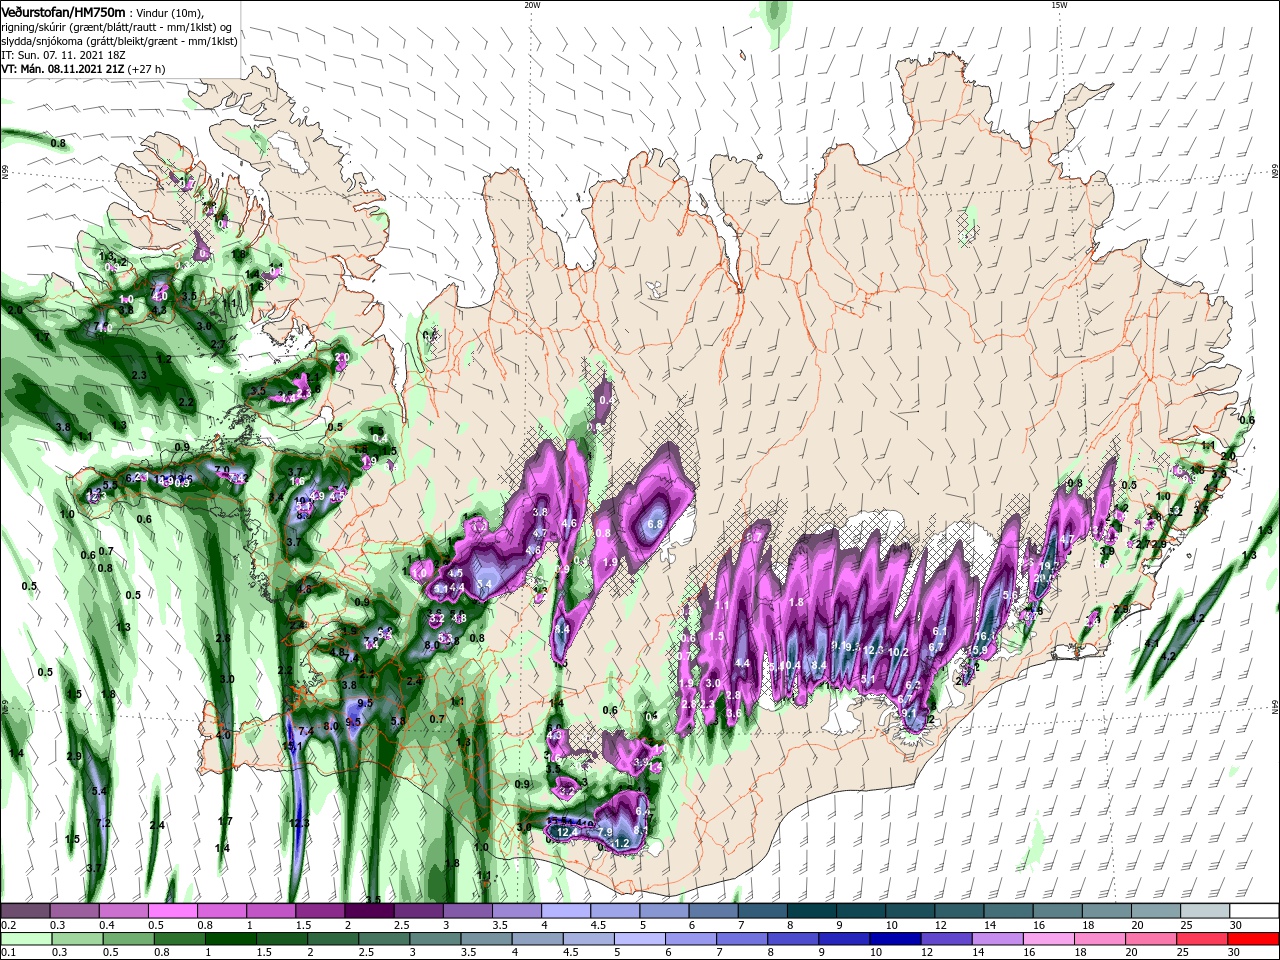
Task: Click the 7.2 rain value over the ocean
Action: pyautogui.click(x=104, y=823)
